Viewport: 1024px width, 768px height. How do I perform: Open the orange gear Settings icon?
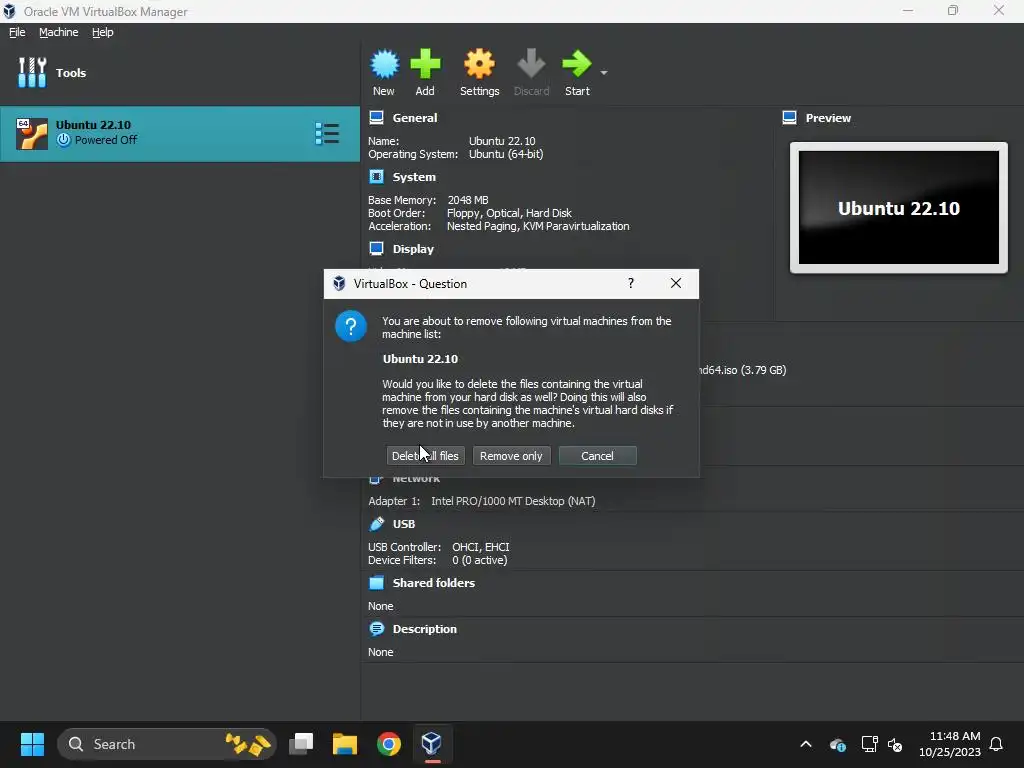tap(479, 64)
